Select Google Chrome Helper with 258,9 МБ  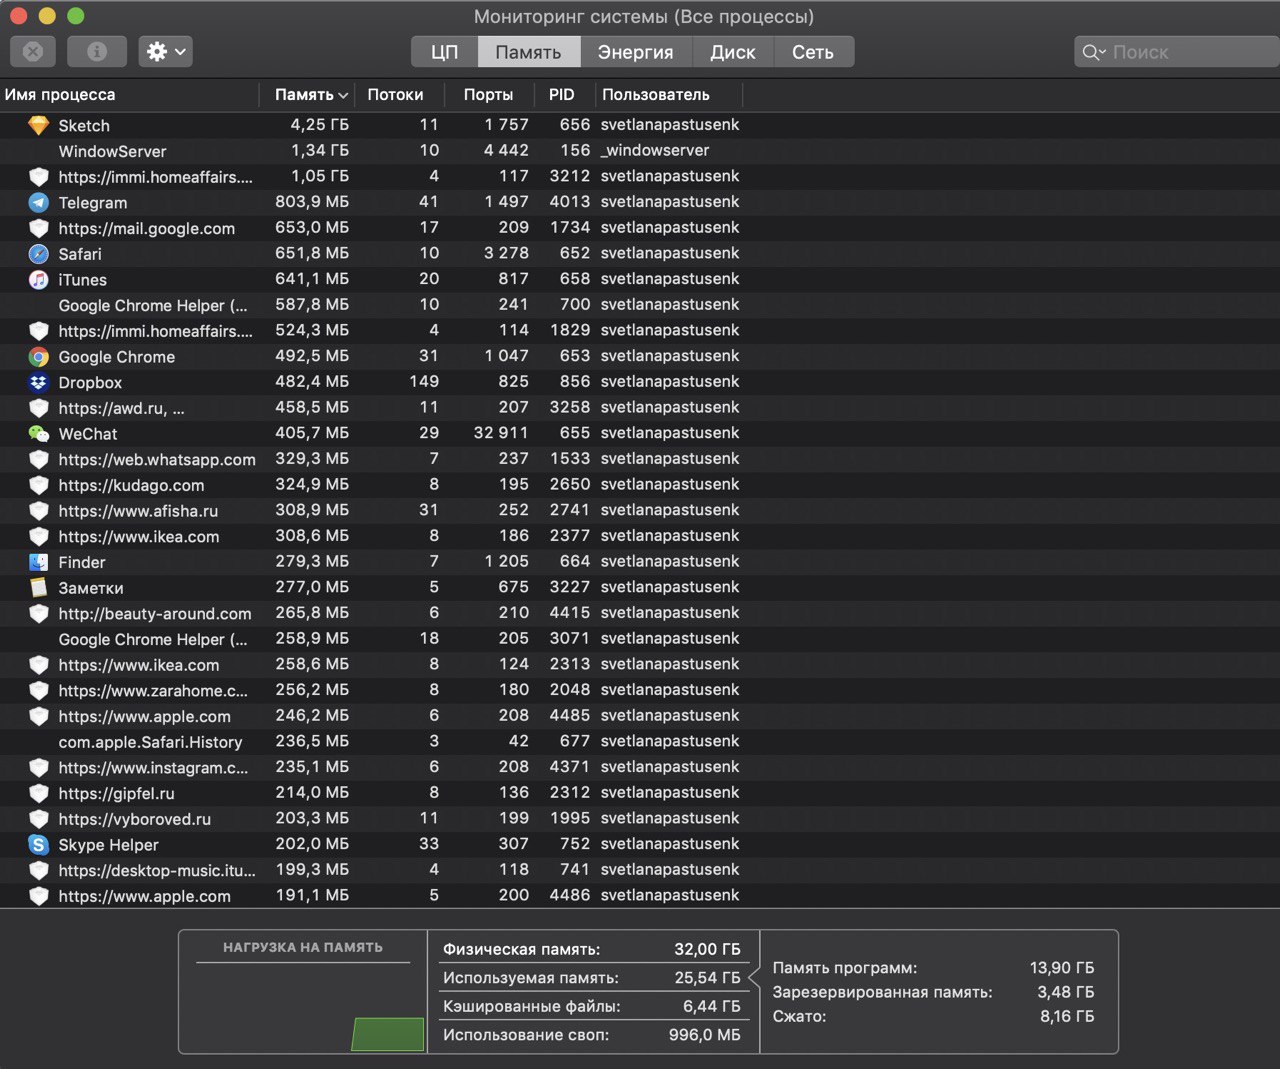[640, 639]
